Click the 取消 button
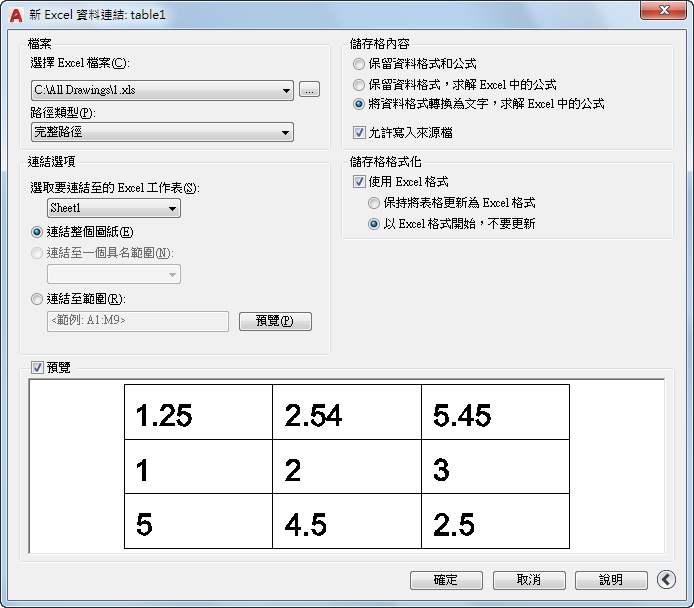Screen dimensions: 694x608 pos(529,580)
